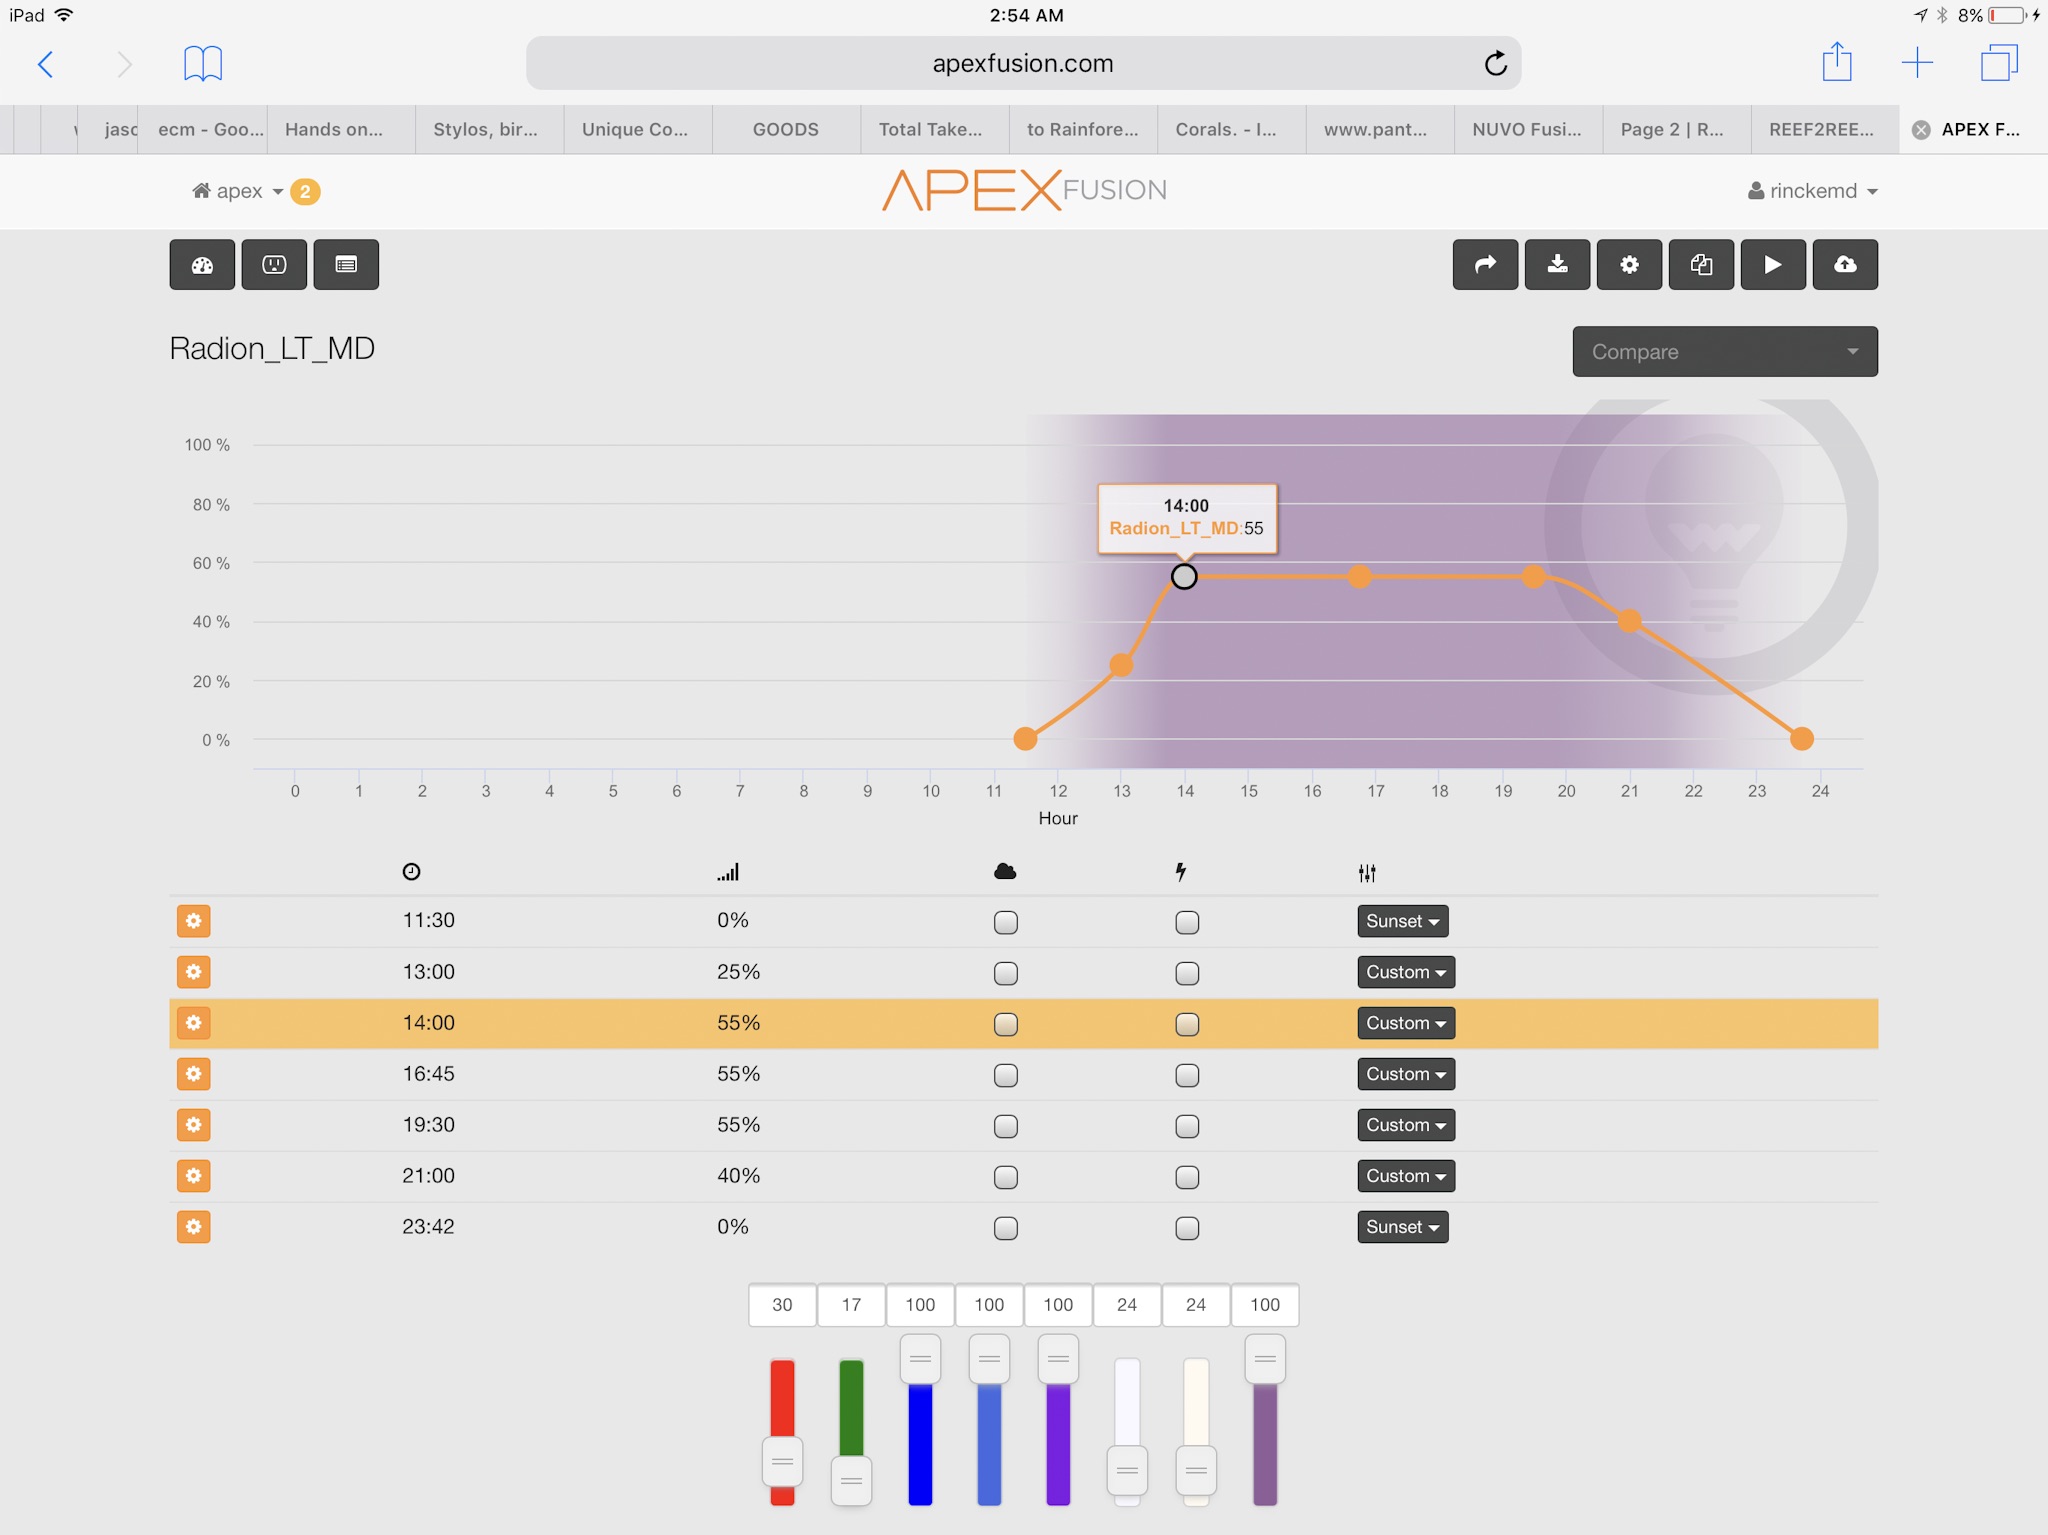Click the dashboard/tiles view icon
Image resolution: width=2048 pixels, height=1535 pixels.
(x=198, y=263)
